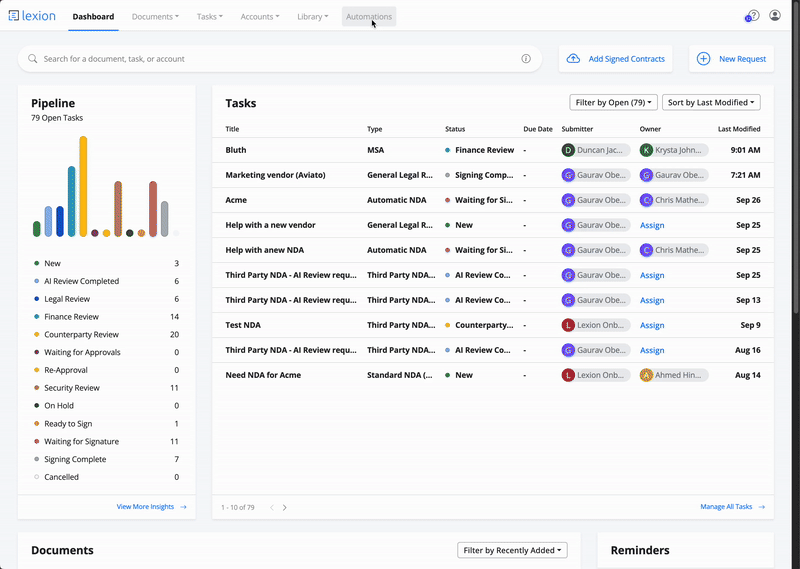Image resolution: width=800 pixels, height=569 pixels.
Task: Click Ahmed Hin... owner avatar
Action: (x=646, y=375)
